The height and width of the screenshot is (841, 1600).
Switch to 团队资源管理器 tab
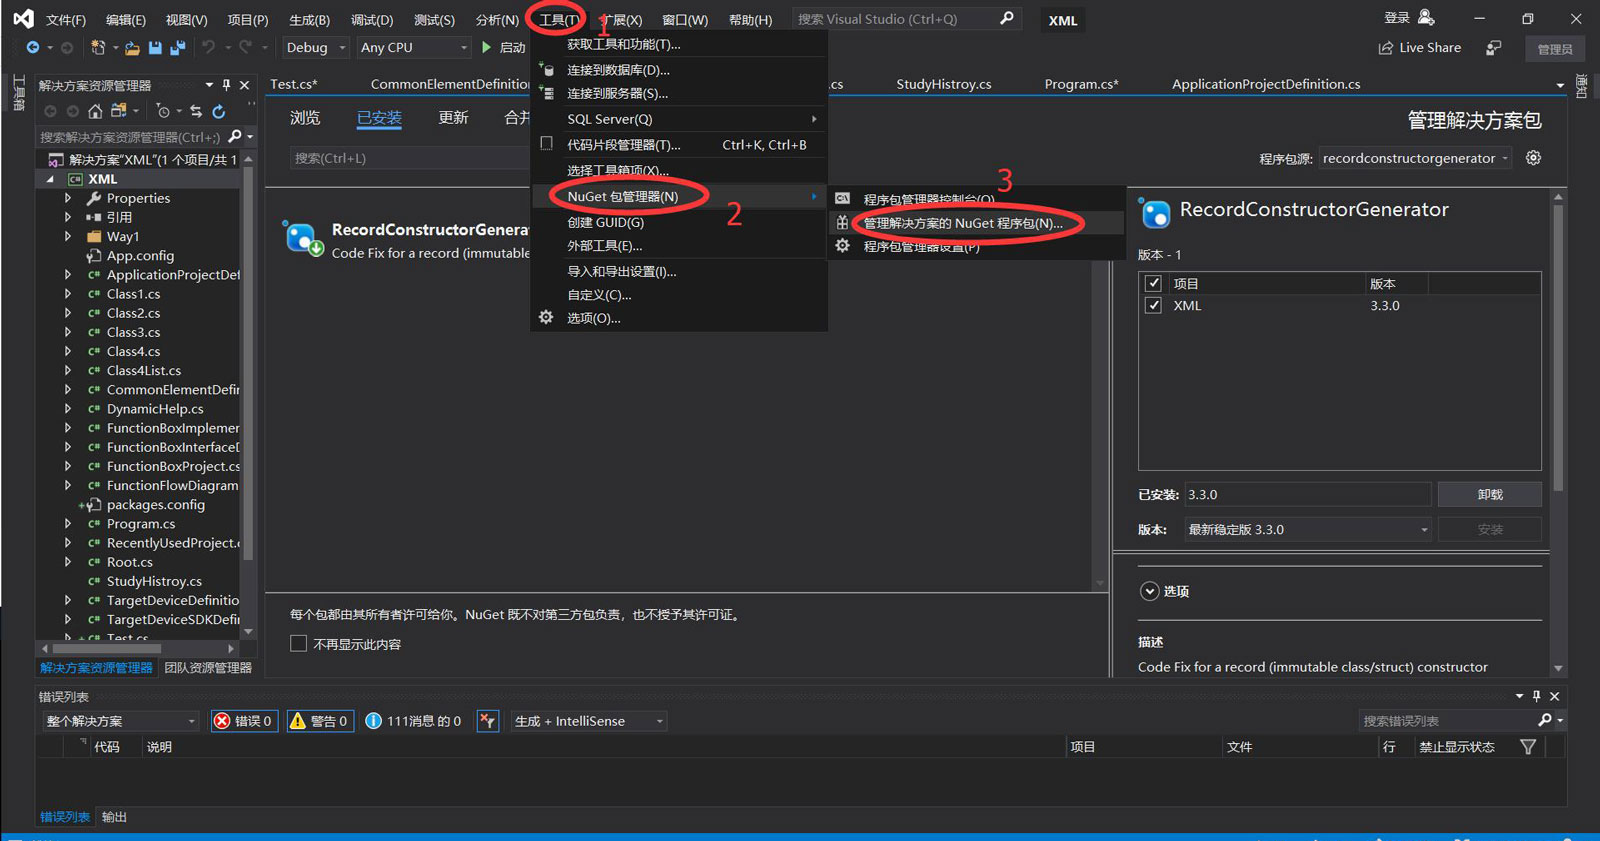[208, 667]
